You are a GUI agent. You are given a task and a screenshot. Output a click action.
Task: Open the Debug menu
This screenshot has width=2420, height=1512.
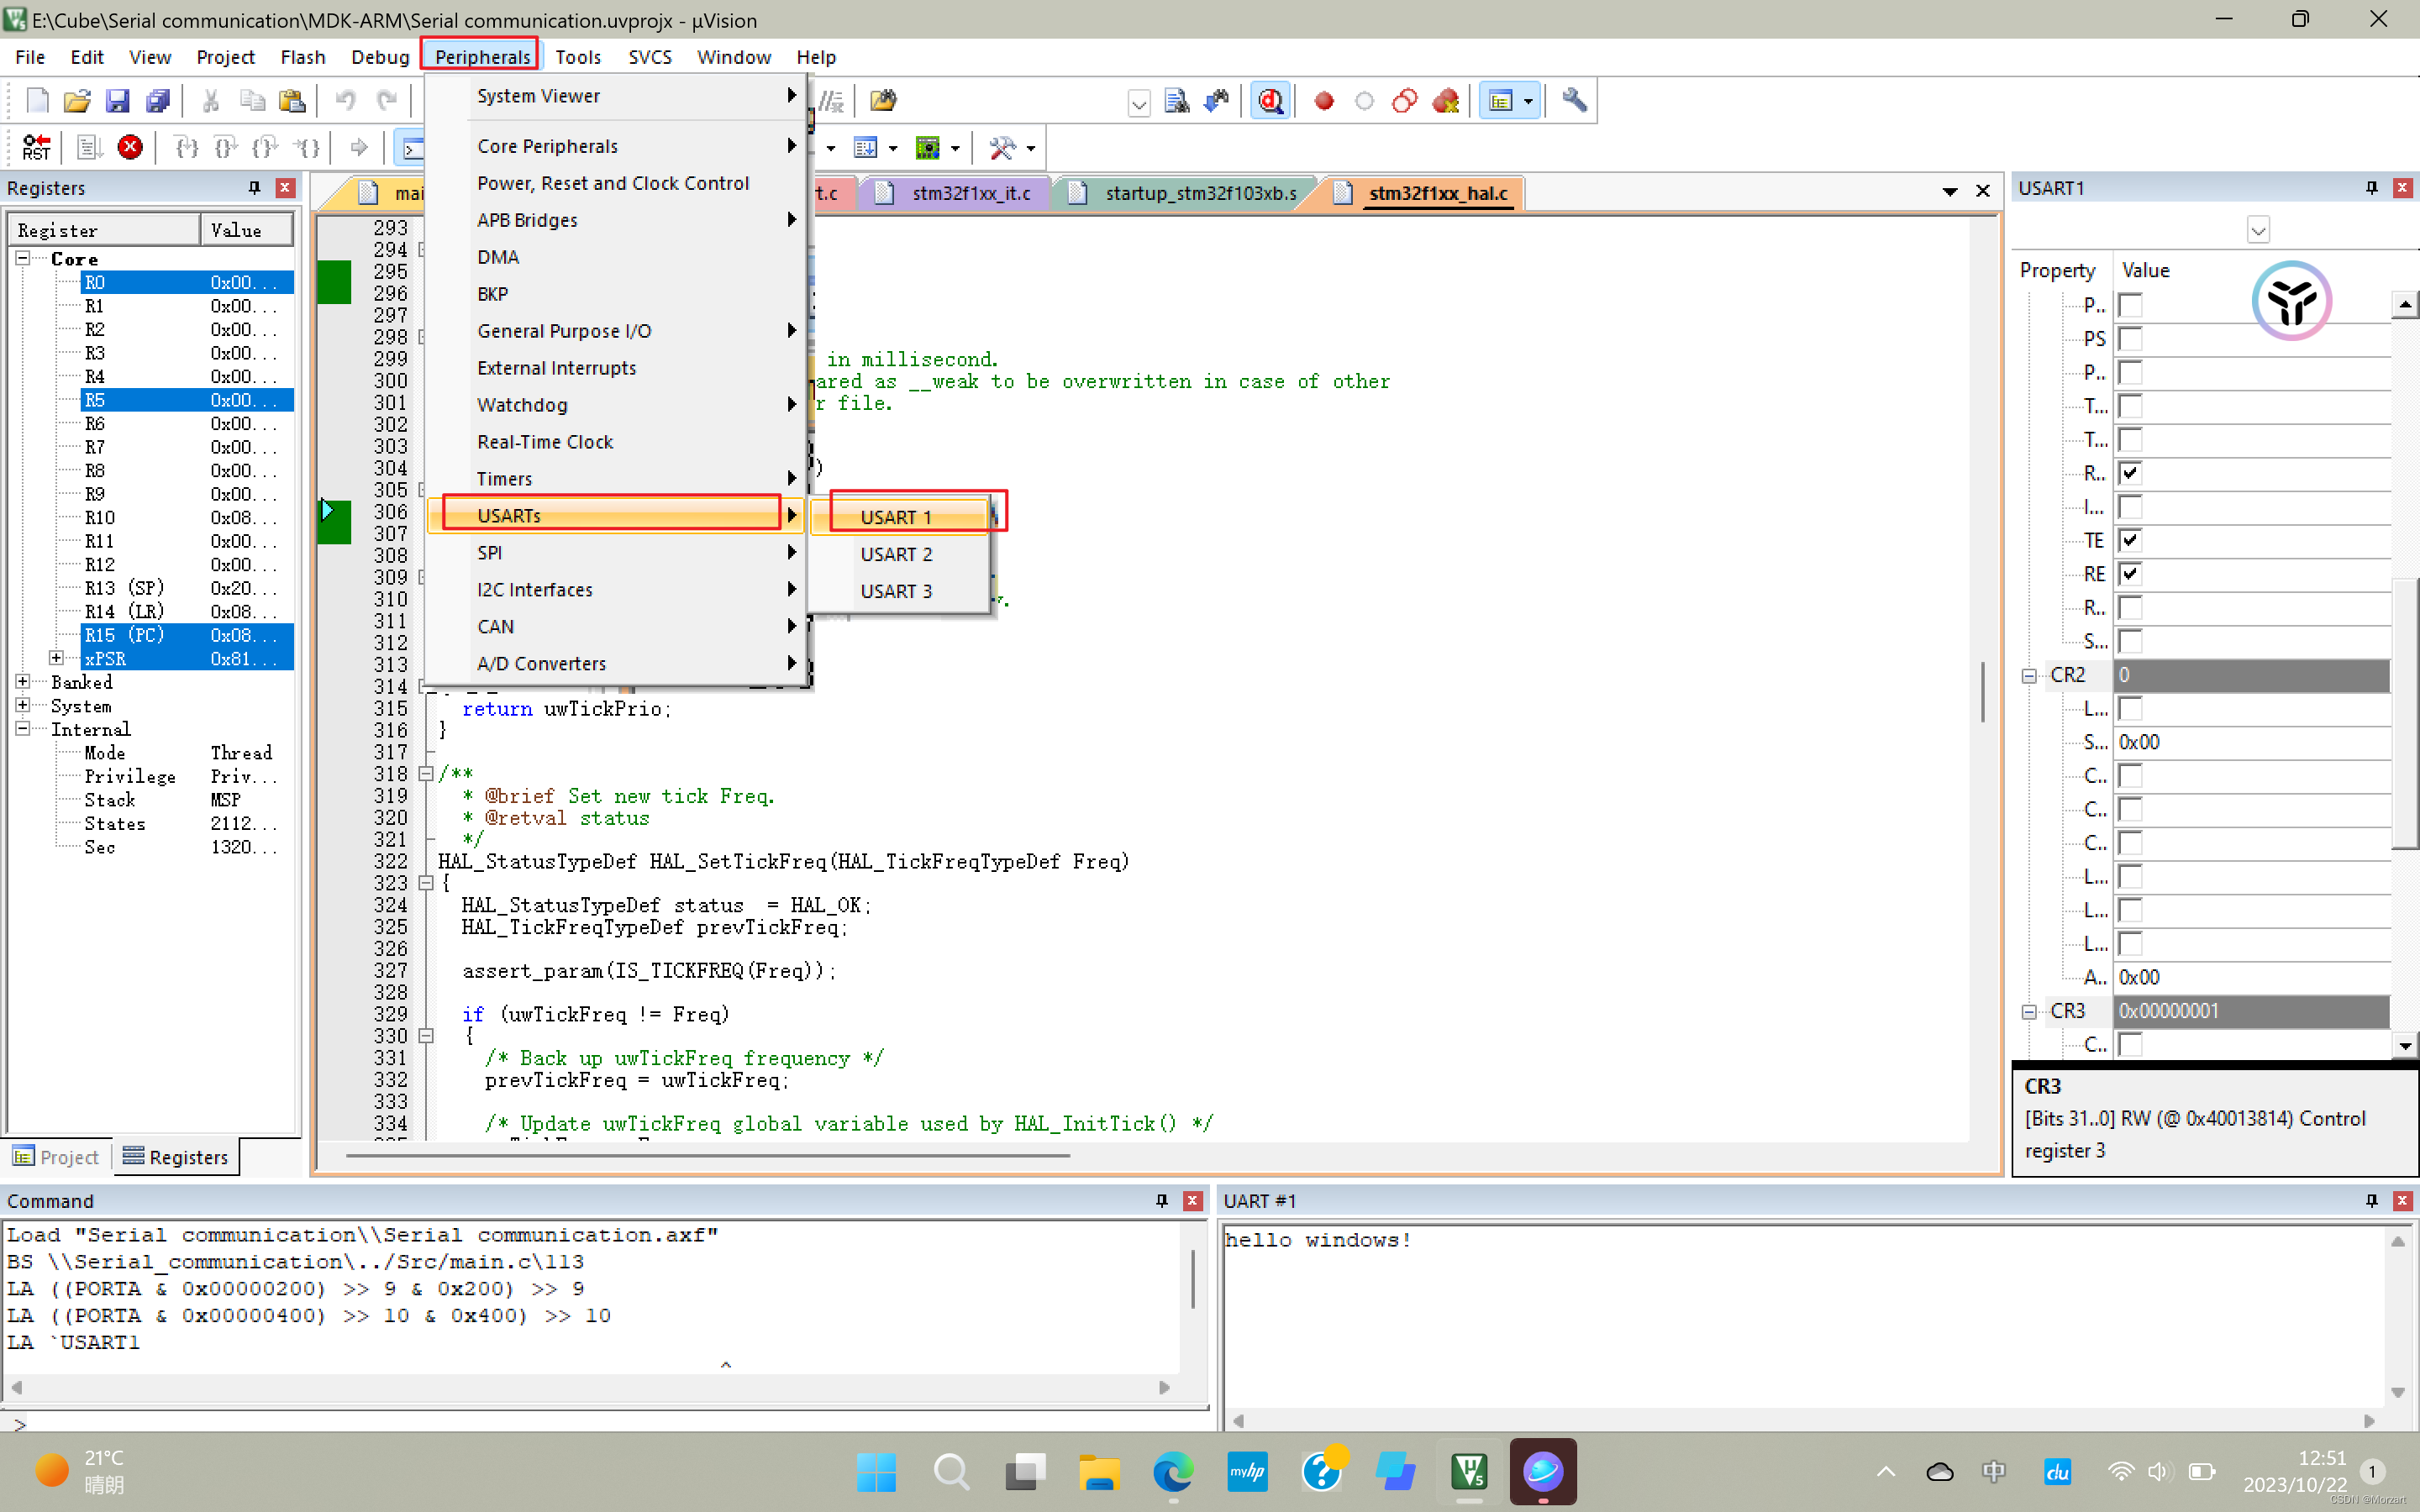(380, 57)
